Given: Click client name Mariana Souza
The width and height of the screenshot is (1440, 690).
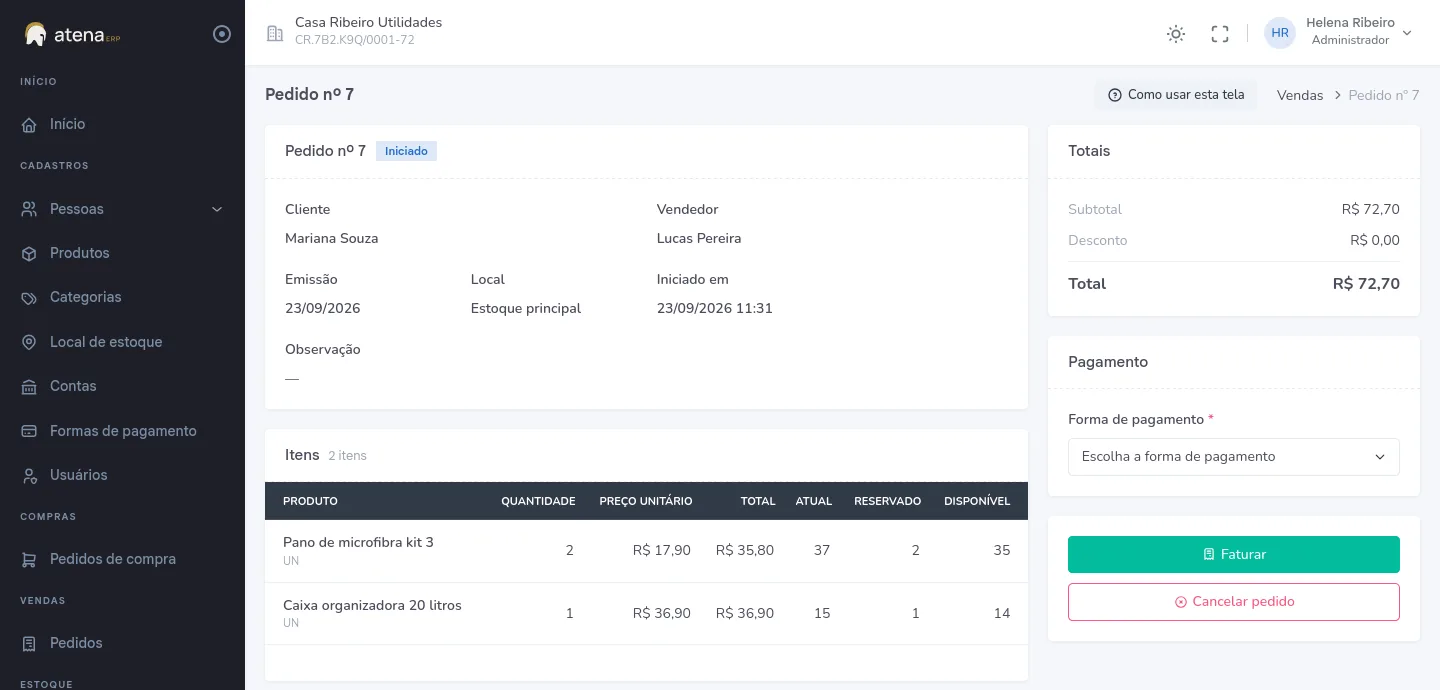Looking at the screenshot, I should (331, 239).
